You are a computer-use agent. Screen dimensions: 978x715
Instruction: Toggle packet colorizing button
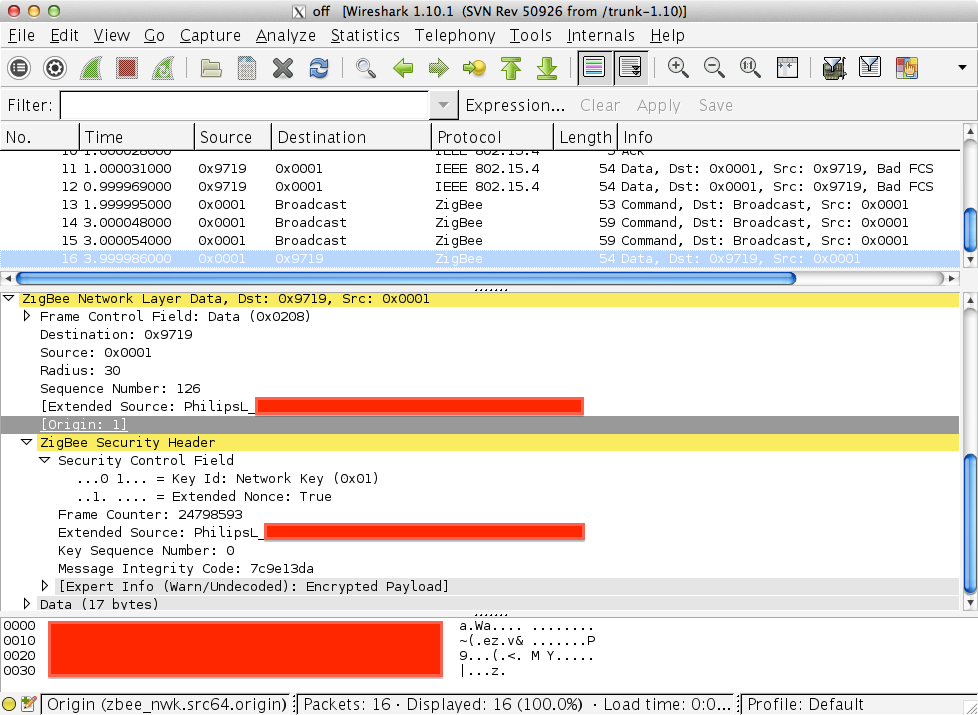[594, 67]
